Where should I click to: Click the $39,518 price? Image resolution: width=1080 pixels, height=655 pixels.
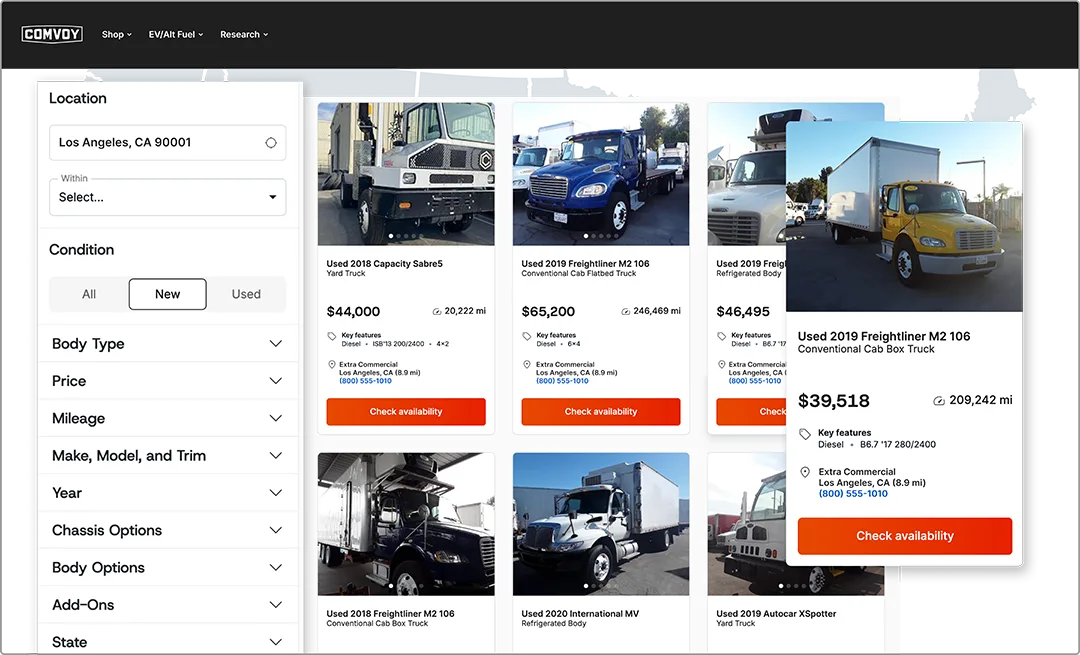click(x=833, y=400)
